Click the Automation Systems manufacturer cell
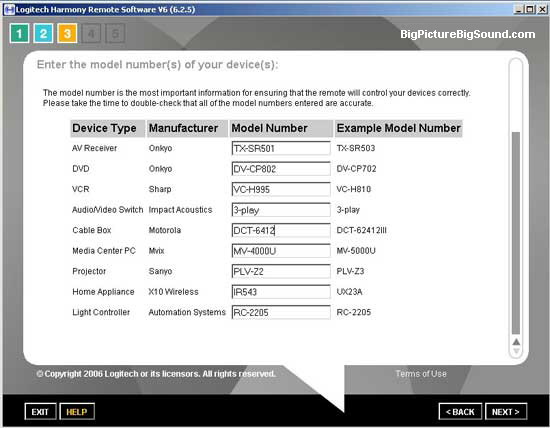 coord(187,312)
